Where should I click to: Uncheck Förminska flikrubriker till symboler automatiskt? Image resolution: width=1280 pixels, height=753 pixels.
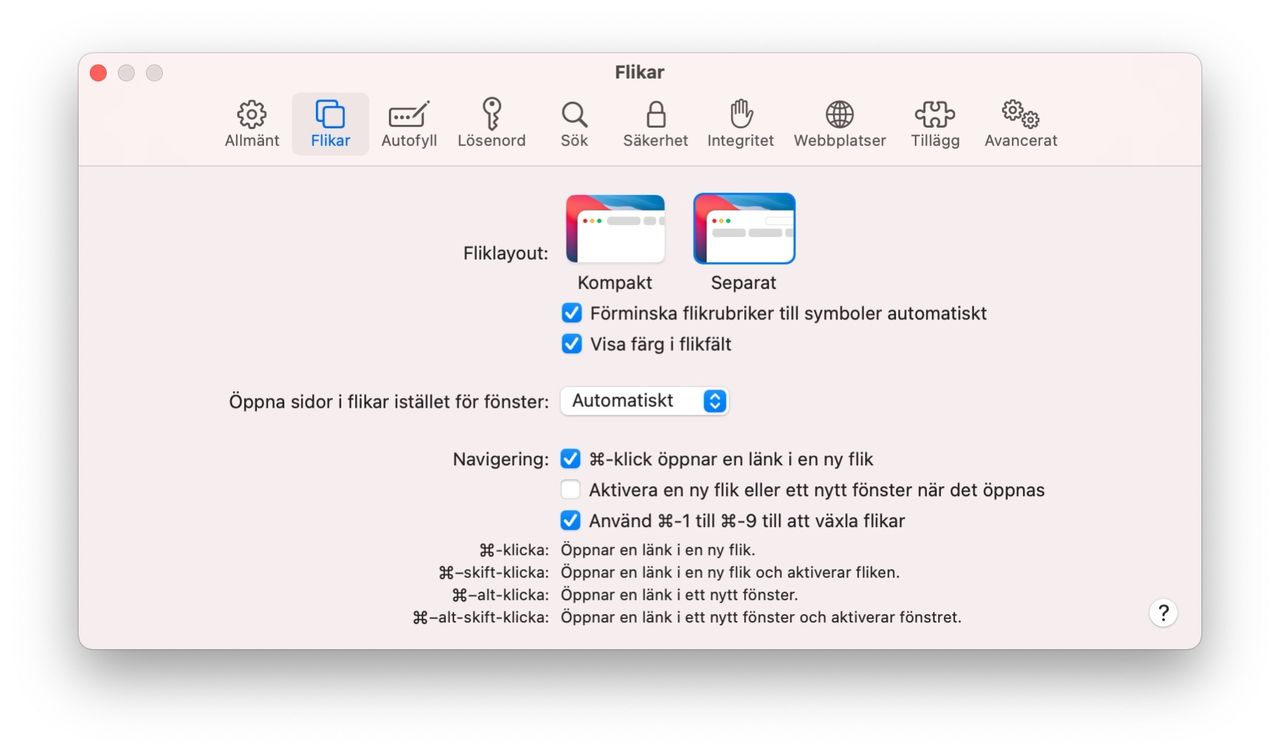click(x=572, y=313)
